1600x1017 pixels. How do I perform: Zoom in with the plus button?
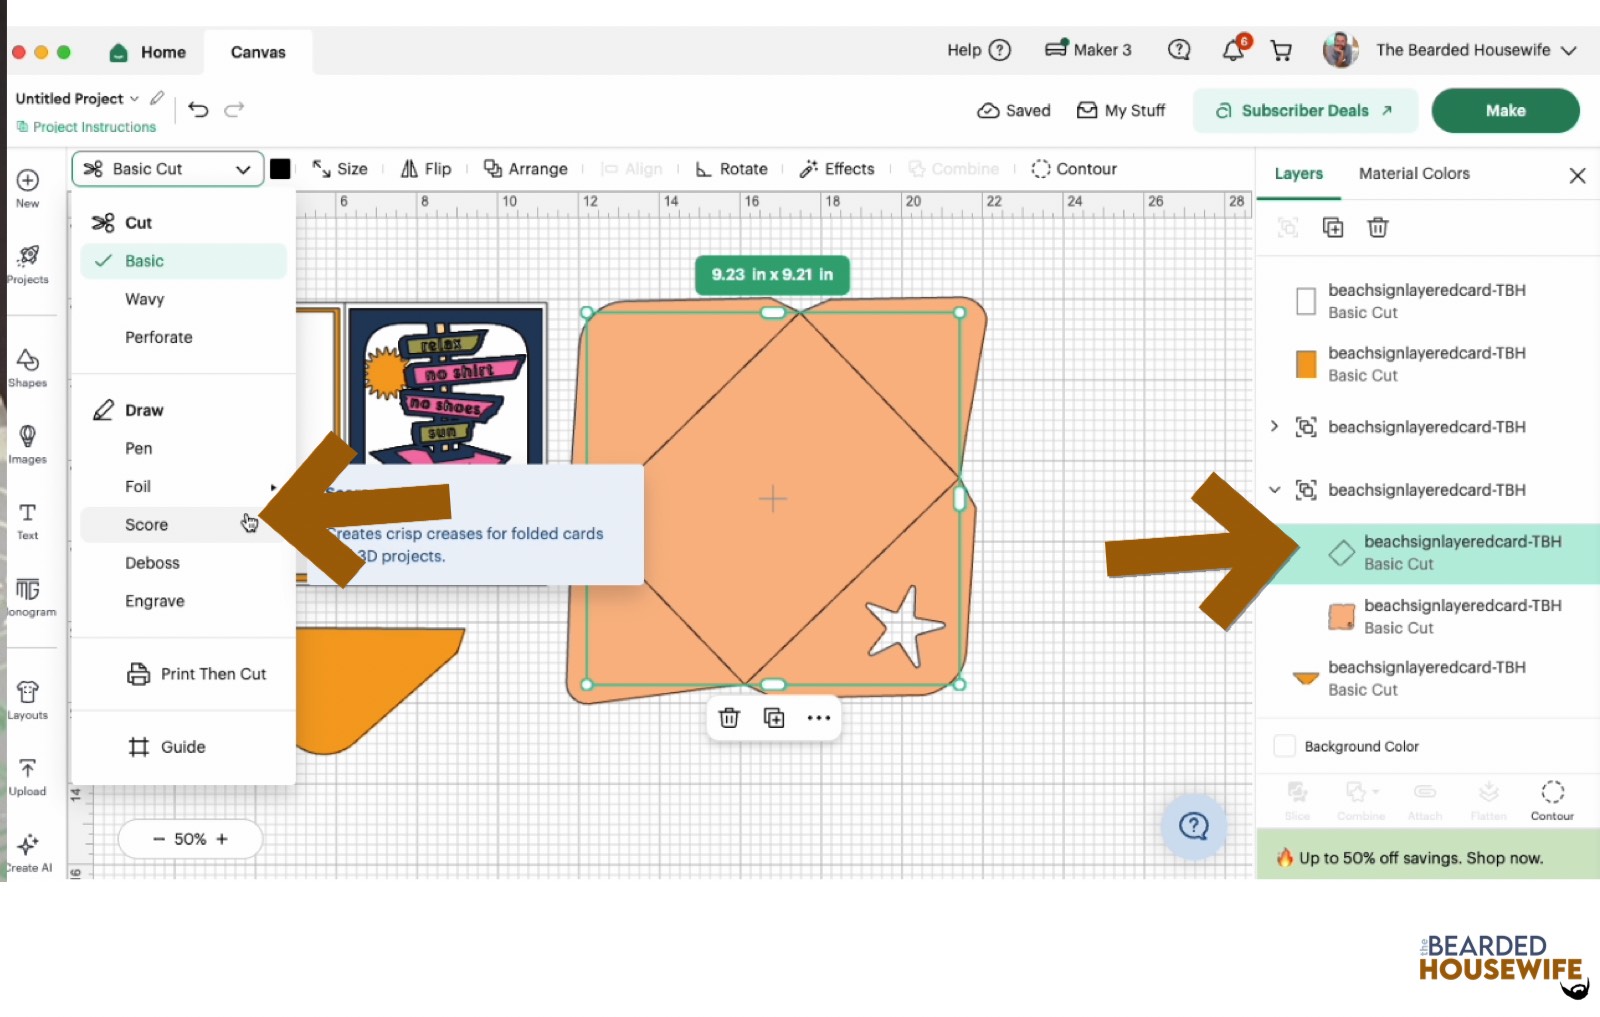[222, 839]
